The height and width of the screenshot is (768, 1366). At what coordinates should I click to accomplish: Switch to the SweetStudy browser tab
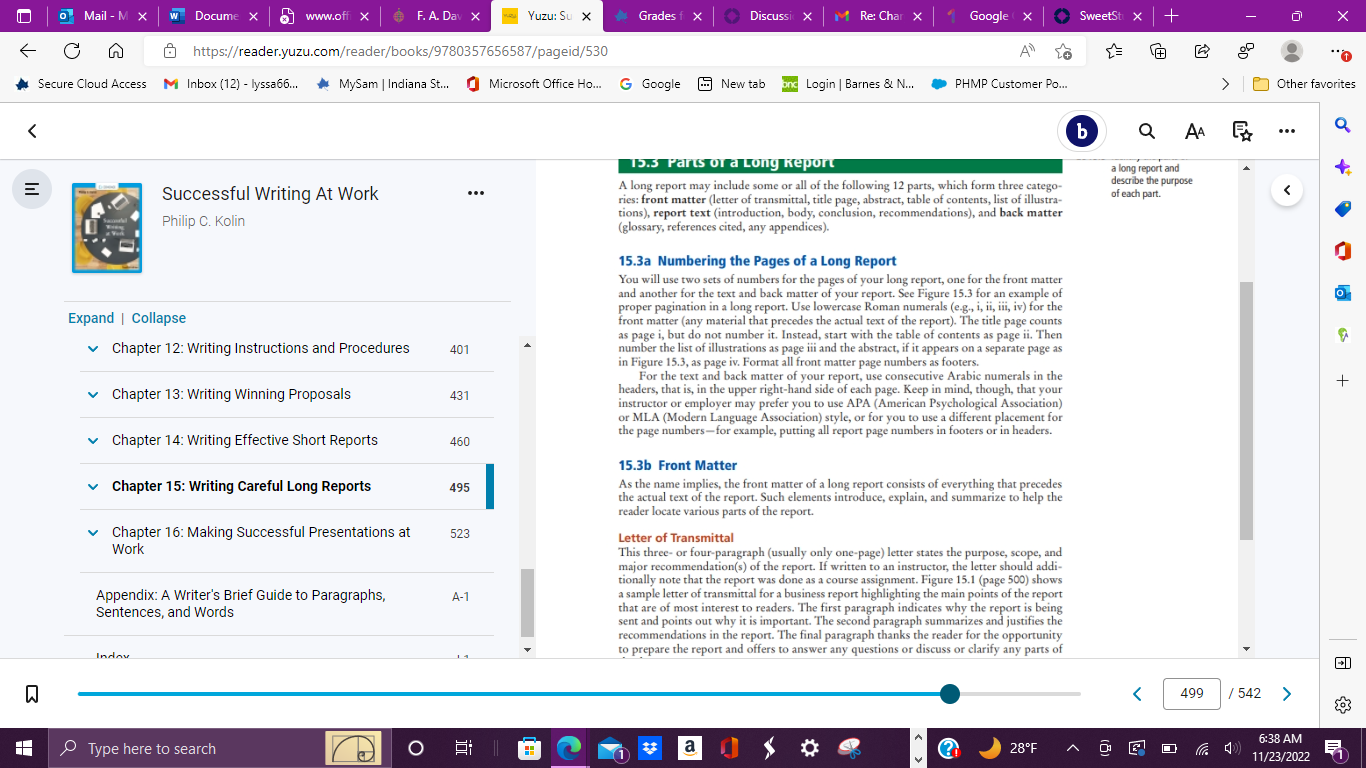point(1096,16)
